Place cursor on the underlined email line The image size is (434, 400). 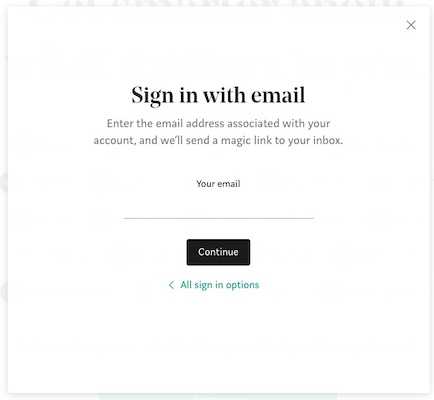218,208
